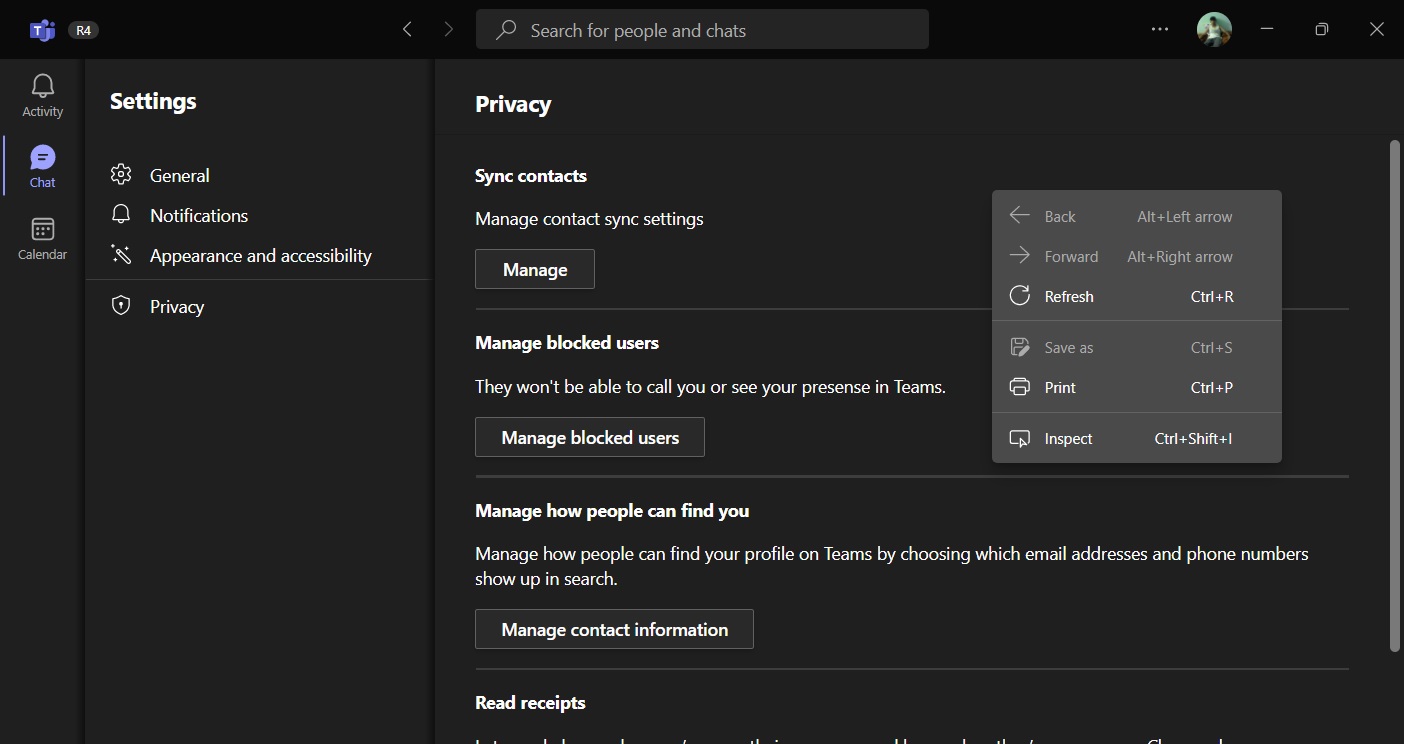Image resolution: width=1404 pixels, height=744 pixels.
Task: Go forward with the right chevron arrow
Action: pyautogui.click(x=448, y=30)
